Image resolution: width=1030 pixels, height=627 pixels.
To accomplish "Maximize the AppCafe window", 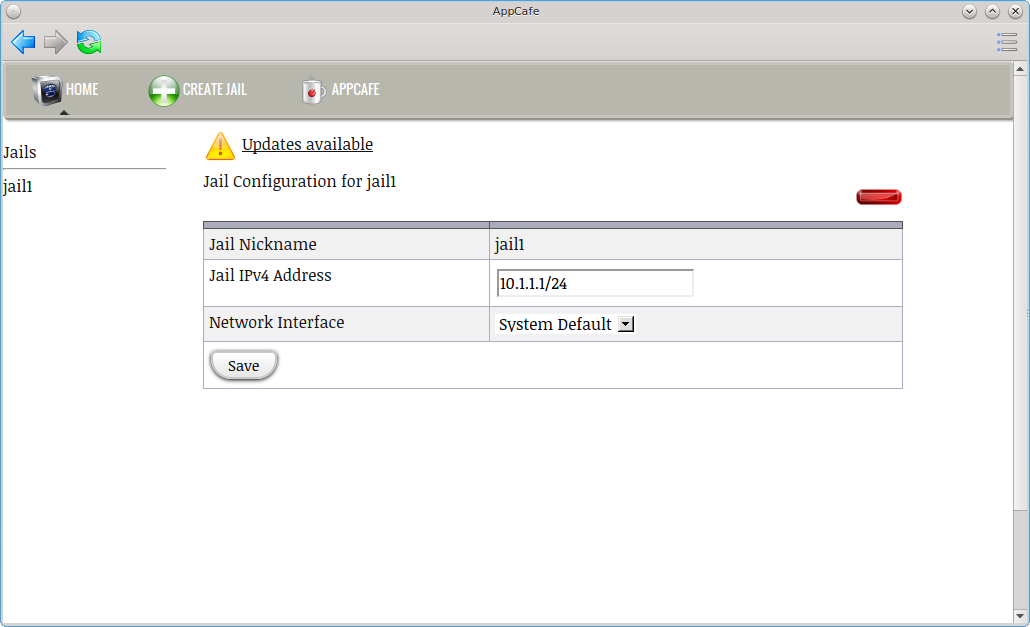I will pos(993,11).
